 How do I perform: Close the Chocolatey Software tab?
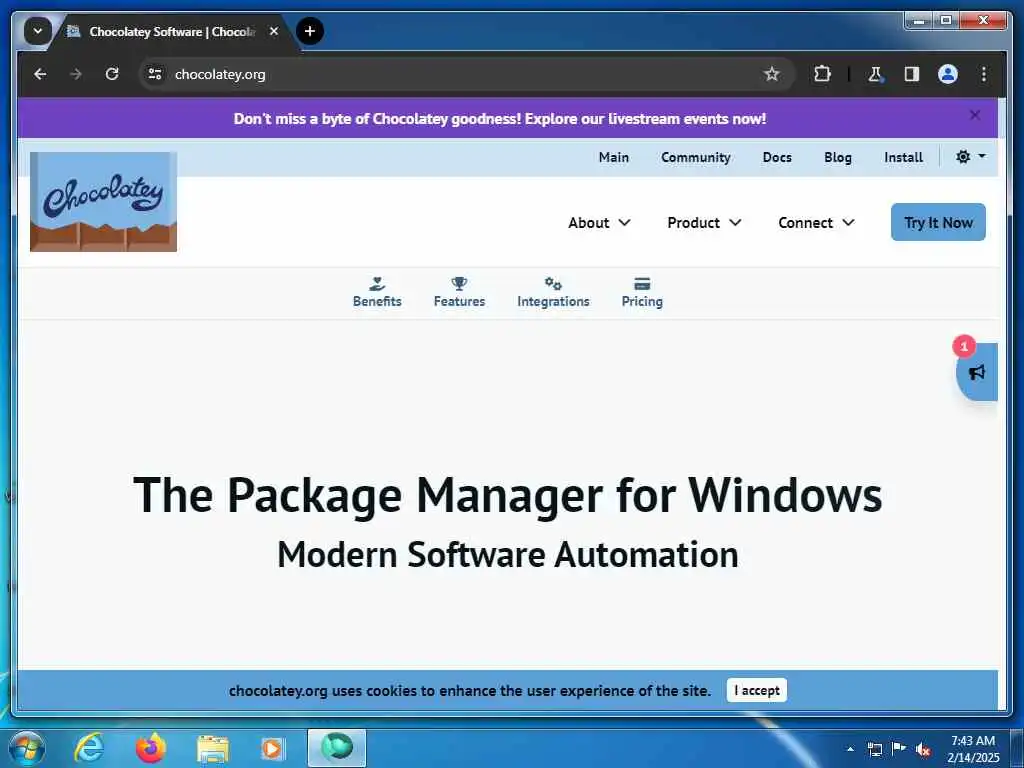(x=274, y=31)
